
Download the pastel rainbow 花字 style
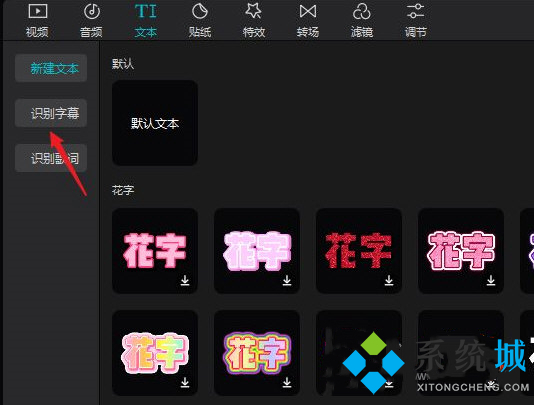click(x=185, y=383)
